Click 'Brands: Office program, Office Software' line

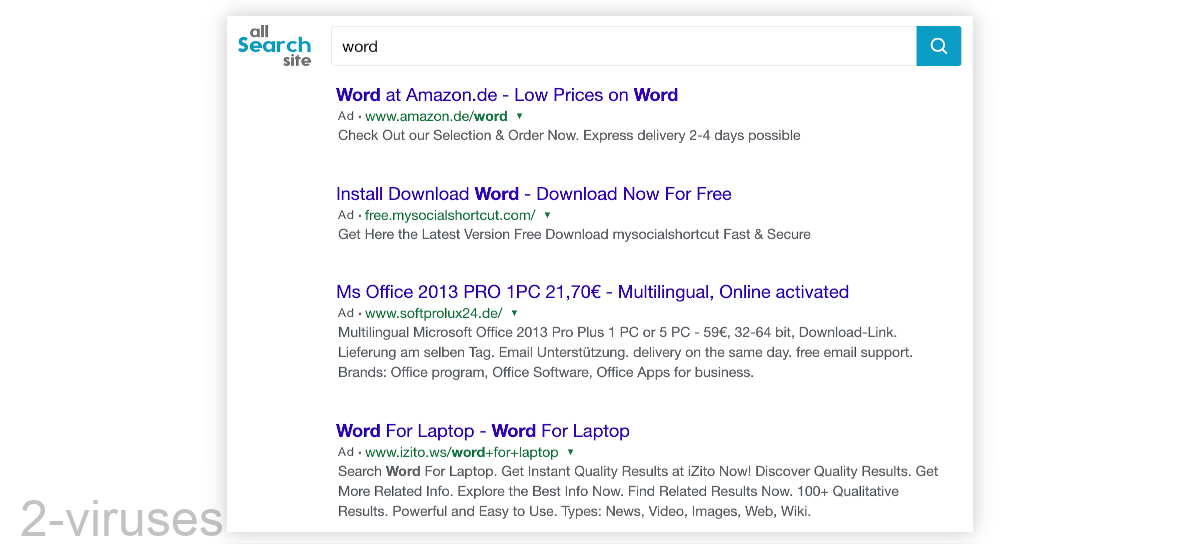pyautogui.click(x=545, y=372)
